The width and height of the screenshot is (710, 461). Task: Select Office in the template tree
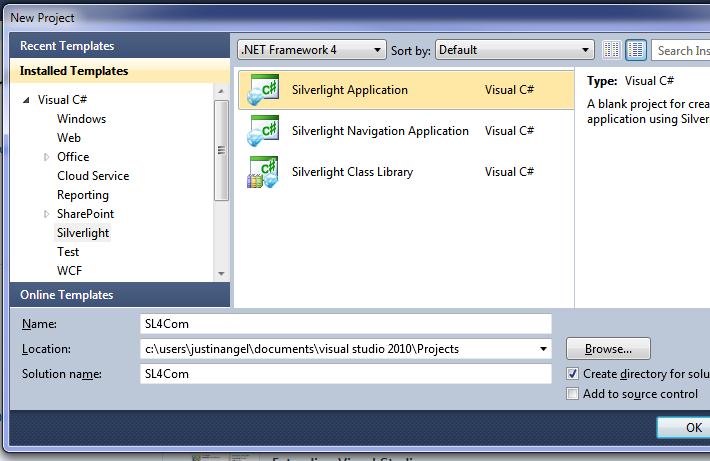[x=73, y=157]
